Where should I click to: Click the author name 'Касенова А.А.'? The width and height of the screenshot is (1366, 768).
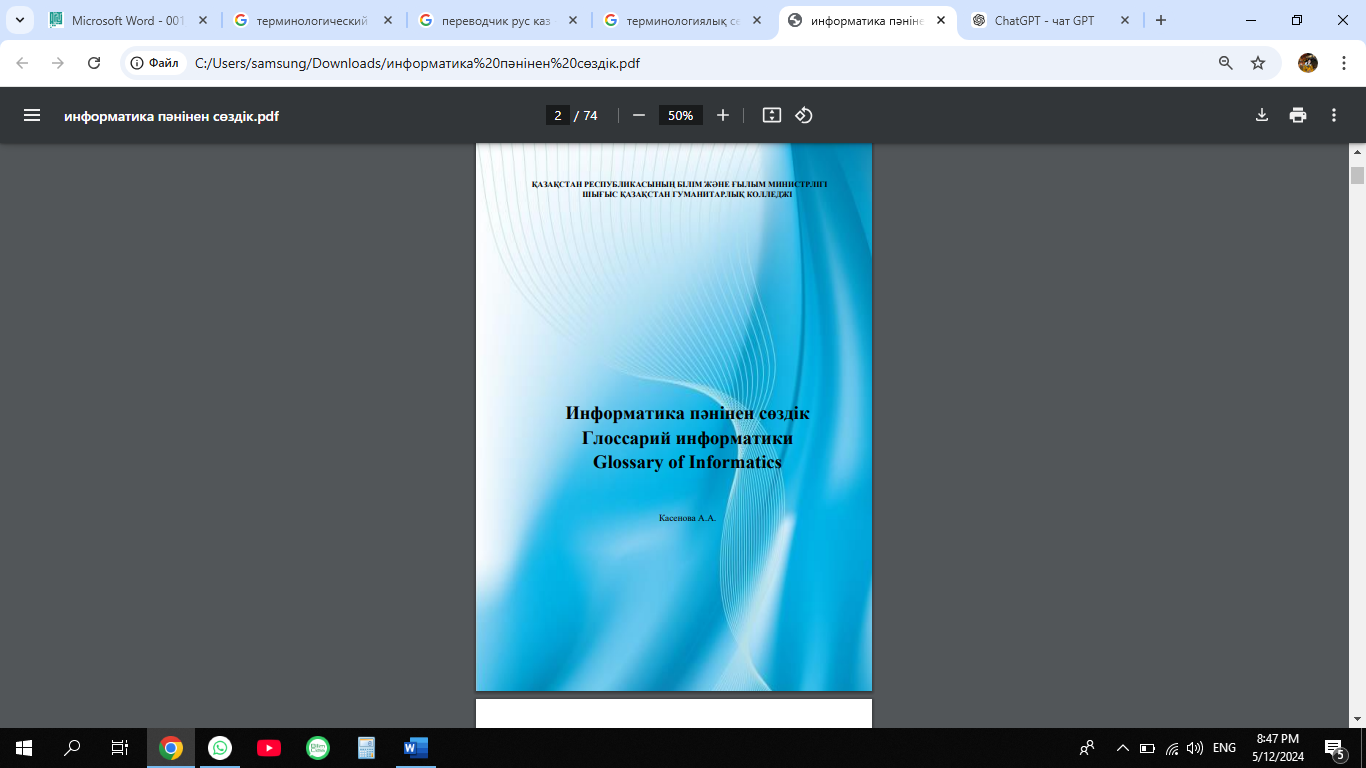coord(688,518)
